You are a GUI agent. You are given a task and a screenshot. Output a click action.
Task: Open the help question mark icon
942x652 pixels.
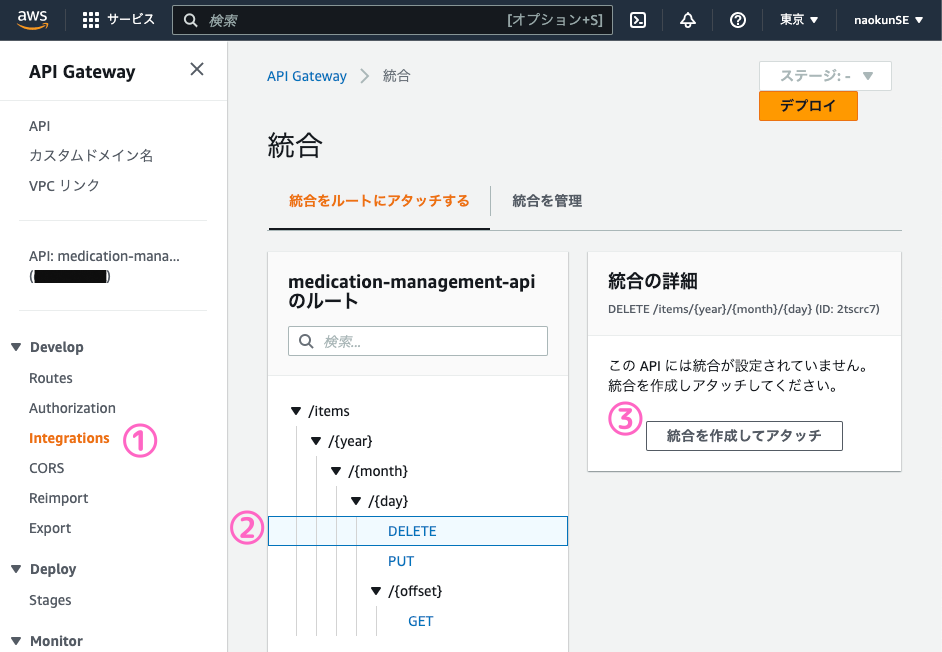pos(738,20)
